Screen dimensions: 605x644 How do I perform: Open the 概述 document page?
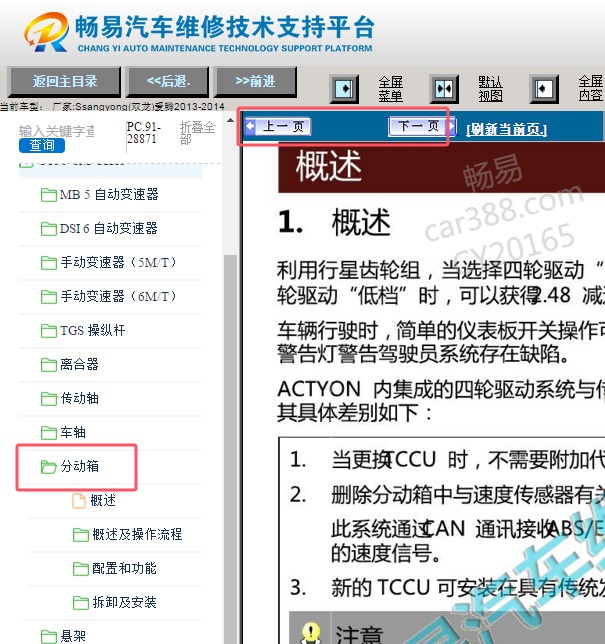(103, 501)
